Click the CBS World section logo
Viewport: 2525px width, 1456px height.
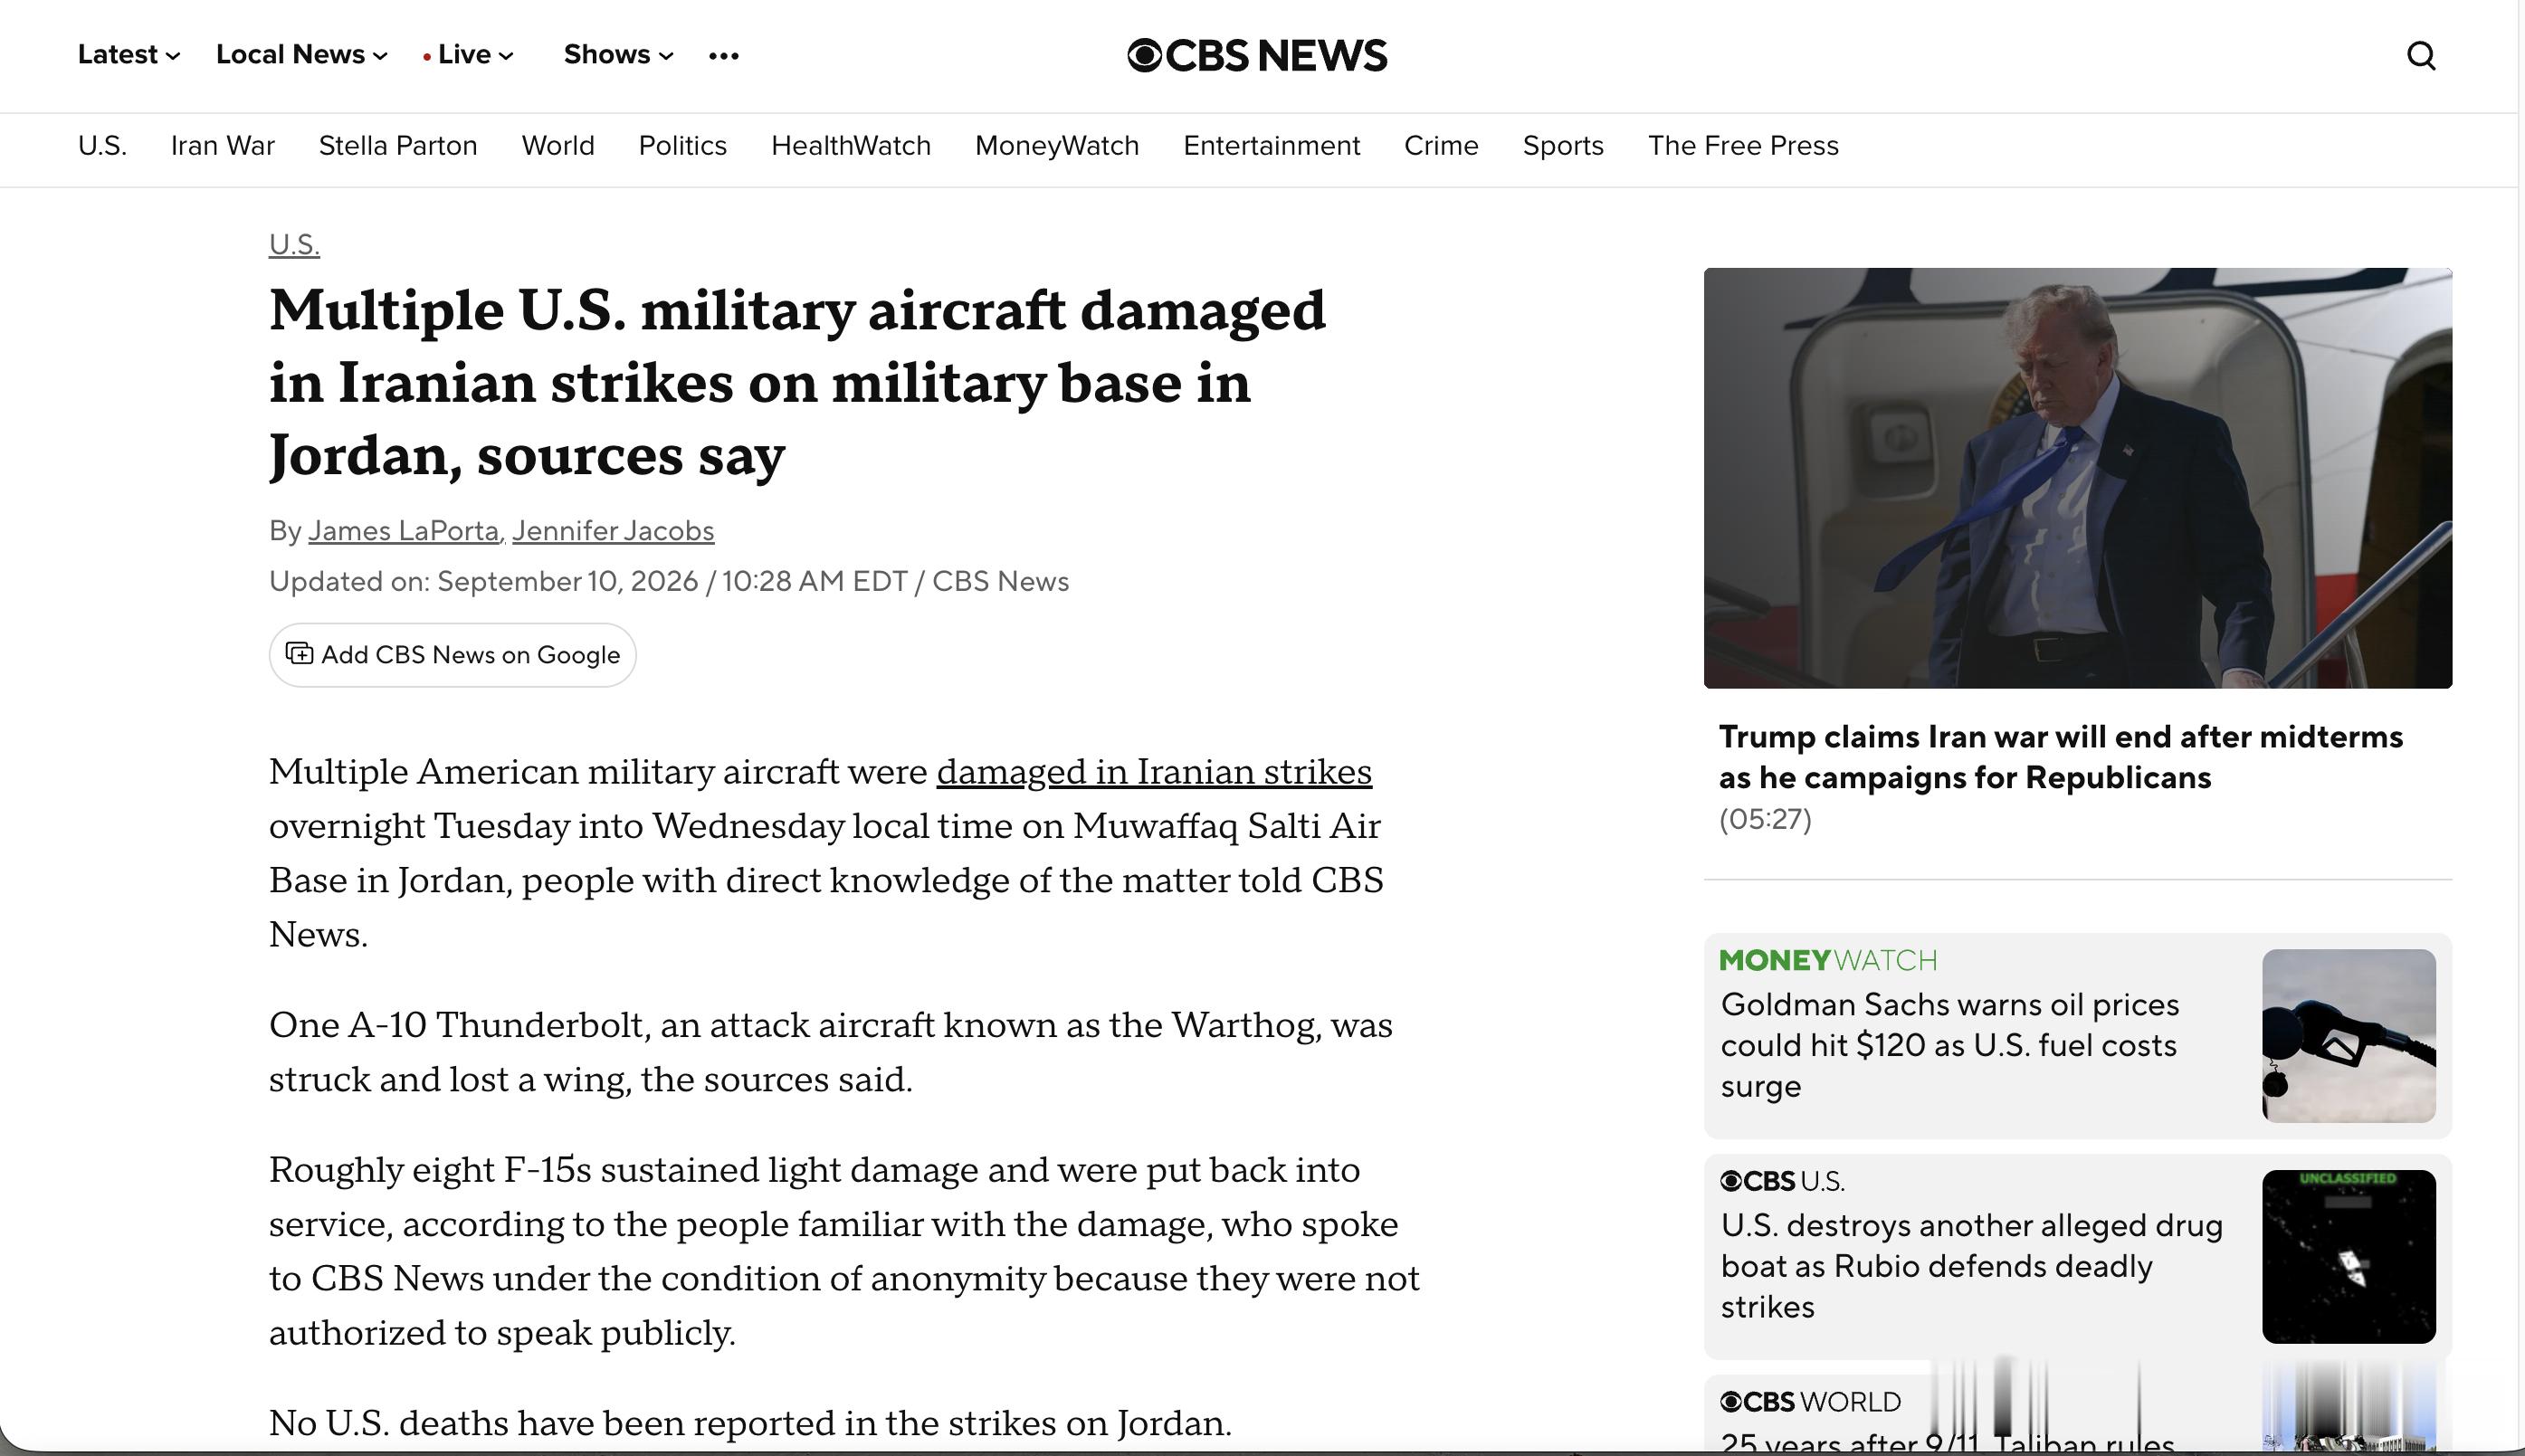click(x=1810, y=1402)
